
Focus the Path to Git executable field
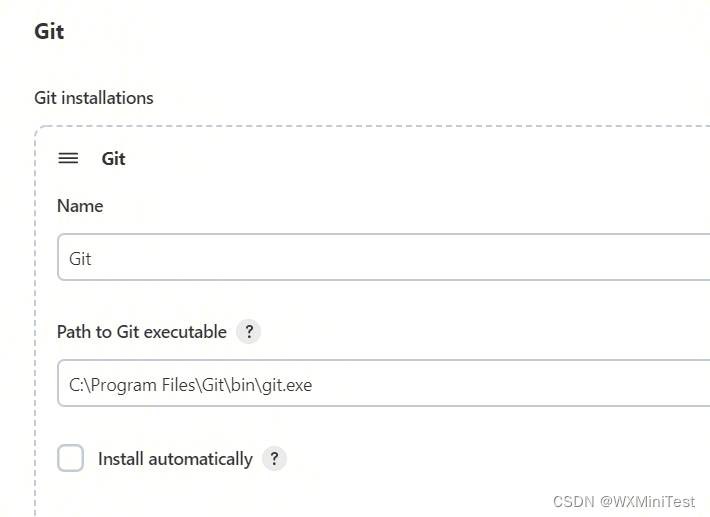coord(383,383)
